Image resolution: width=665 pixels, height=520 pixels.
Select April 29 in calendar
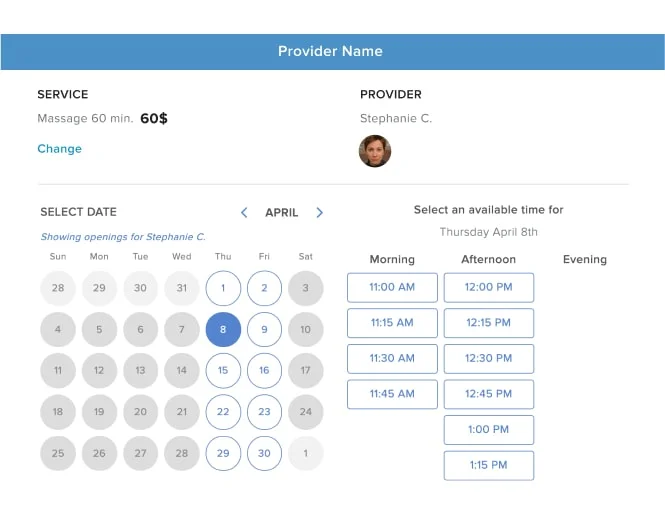point(223,453)
